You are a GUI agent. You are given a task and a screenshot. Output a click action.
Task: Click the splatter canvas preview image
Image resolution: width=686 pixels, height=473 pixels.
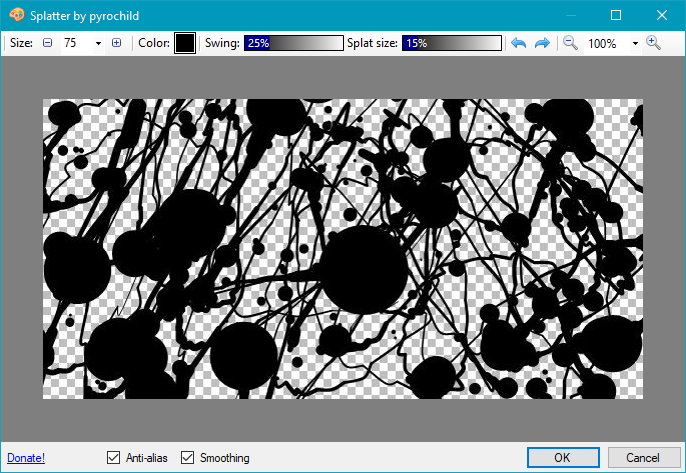point(343,249)
